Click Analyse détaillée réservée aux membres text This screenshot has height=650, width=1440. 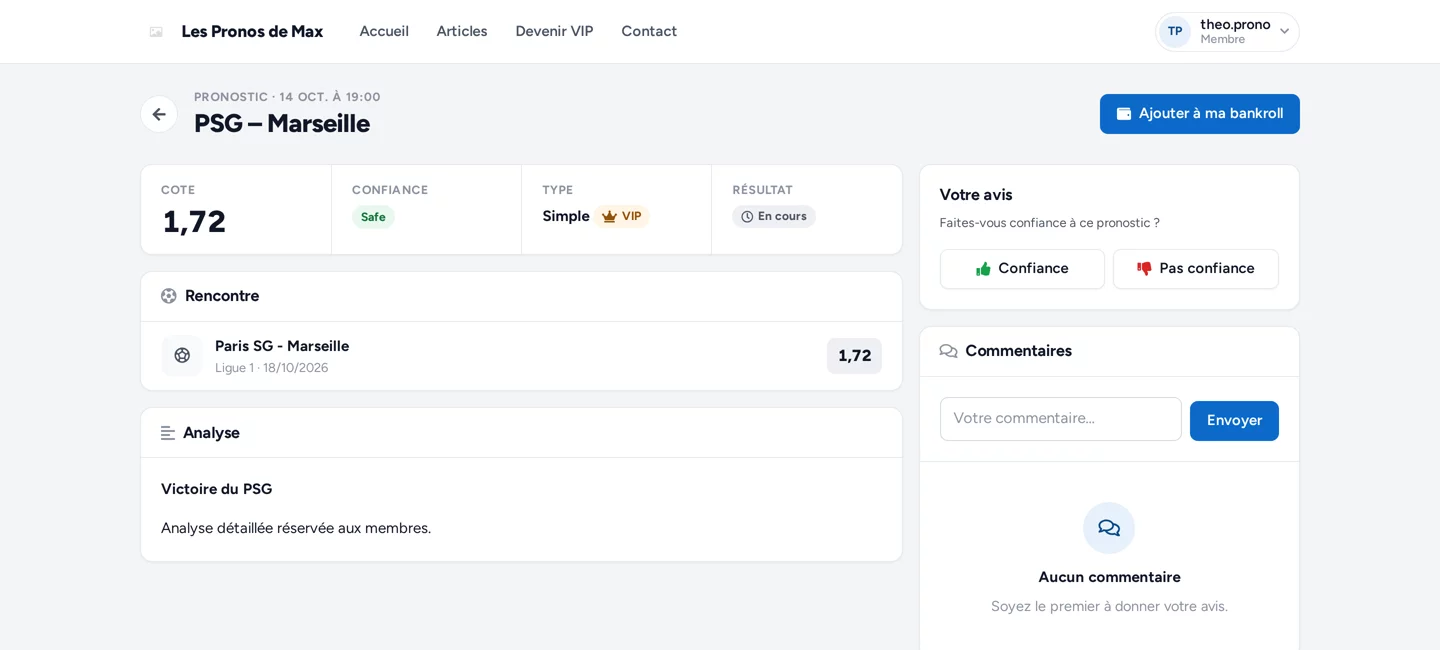(296, 528)
